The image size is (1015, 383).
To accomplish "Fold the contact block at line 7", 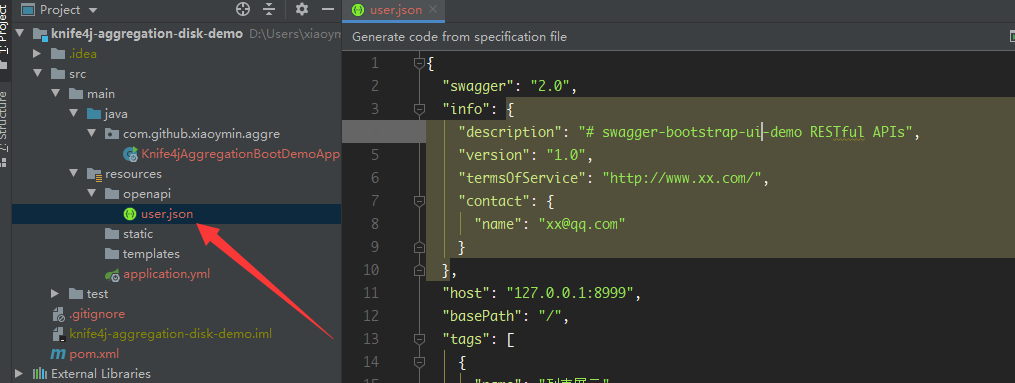I will 419,201.
